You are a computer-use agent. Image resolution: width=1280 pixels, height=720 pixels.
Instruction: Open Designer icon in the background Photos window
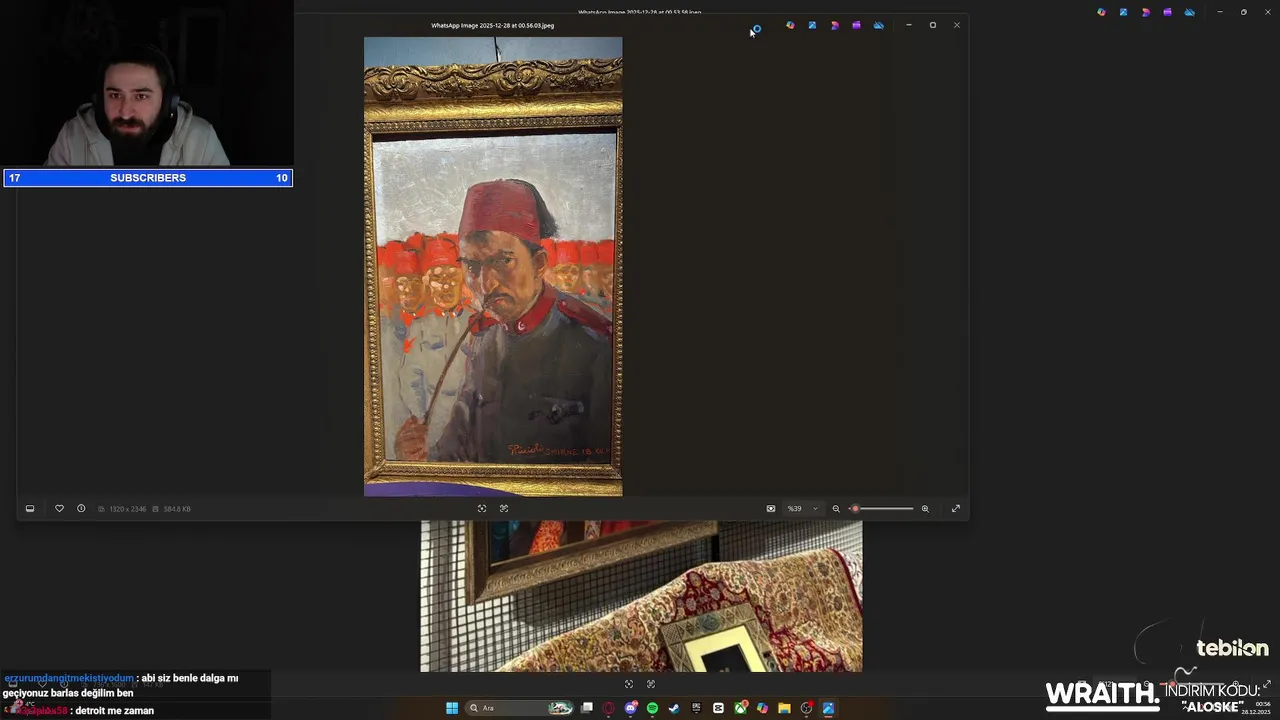pyautogui.click(x=1101, y=12)
